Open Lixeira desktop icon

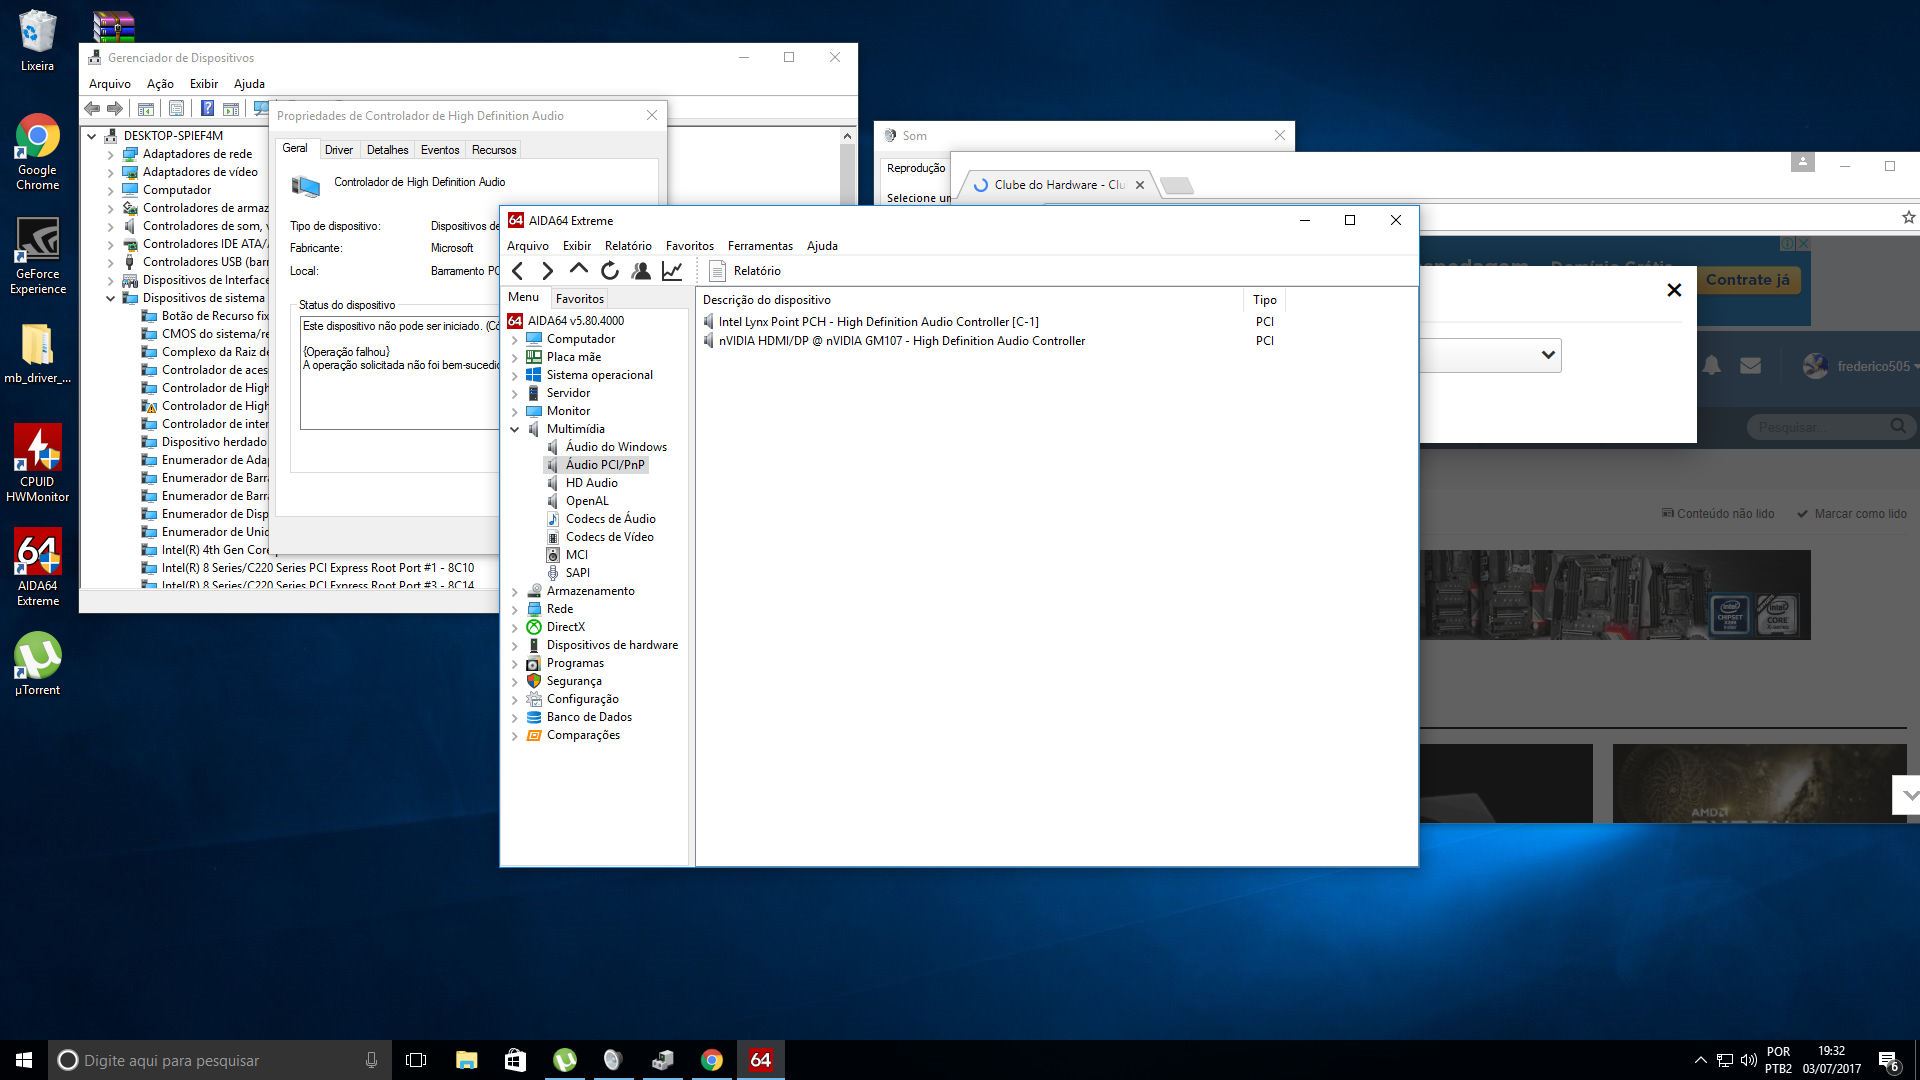coord(37,40)
